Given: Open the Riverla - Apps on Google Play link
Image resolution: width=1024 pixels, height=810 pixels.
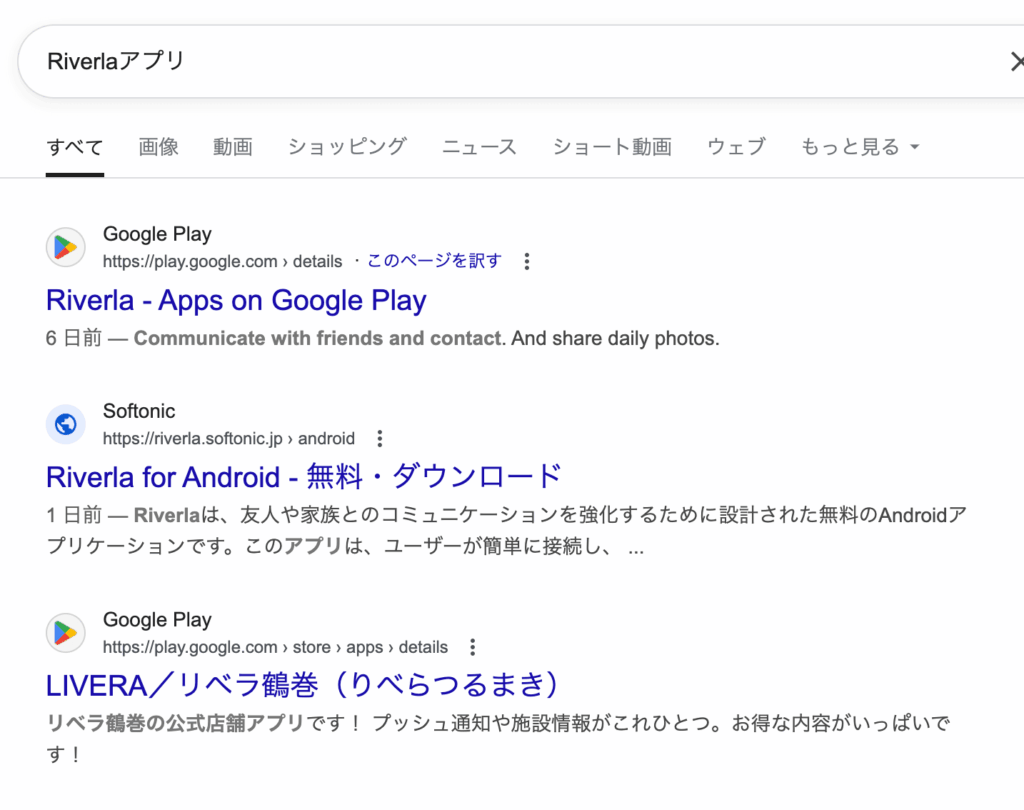Looking at the screenshot, I should [x=236, y=300].
